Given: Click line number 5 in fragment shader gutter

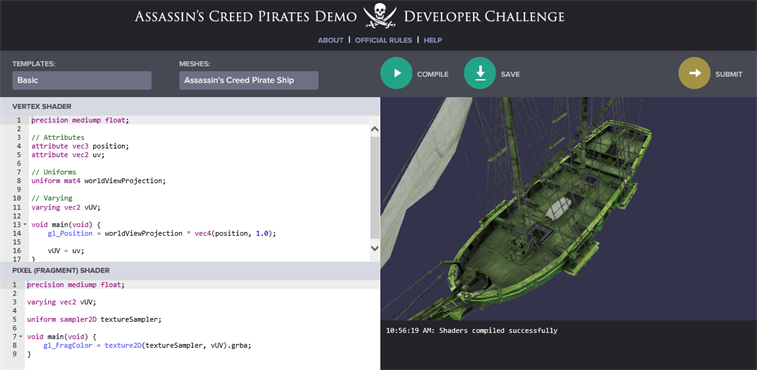Looking at the screenshot, I should tap(14, 319).
